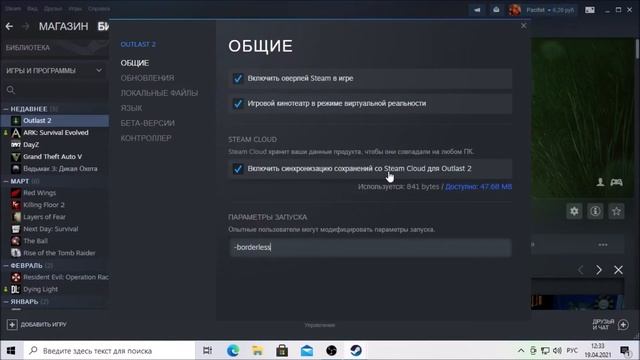Open game info circle icon

595,211
